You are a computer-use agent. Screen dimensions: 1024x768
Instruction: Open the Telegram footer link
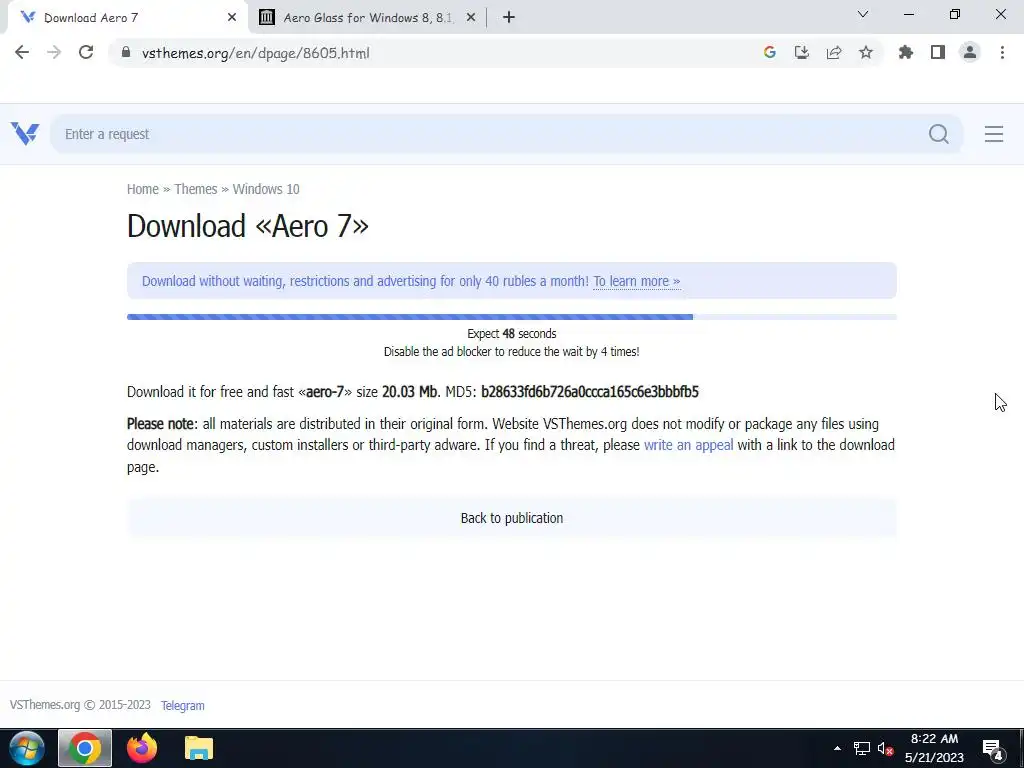pyautogui.click(x=182, y=705)
